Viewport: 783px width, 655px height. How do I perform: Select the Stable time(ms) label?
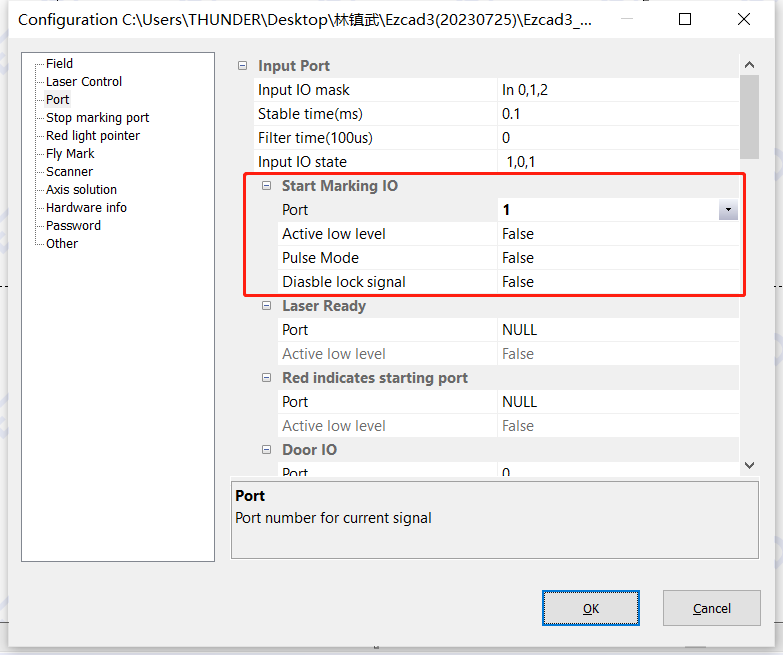(x=310, y=114)
